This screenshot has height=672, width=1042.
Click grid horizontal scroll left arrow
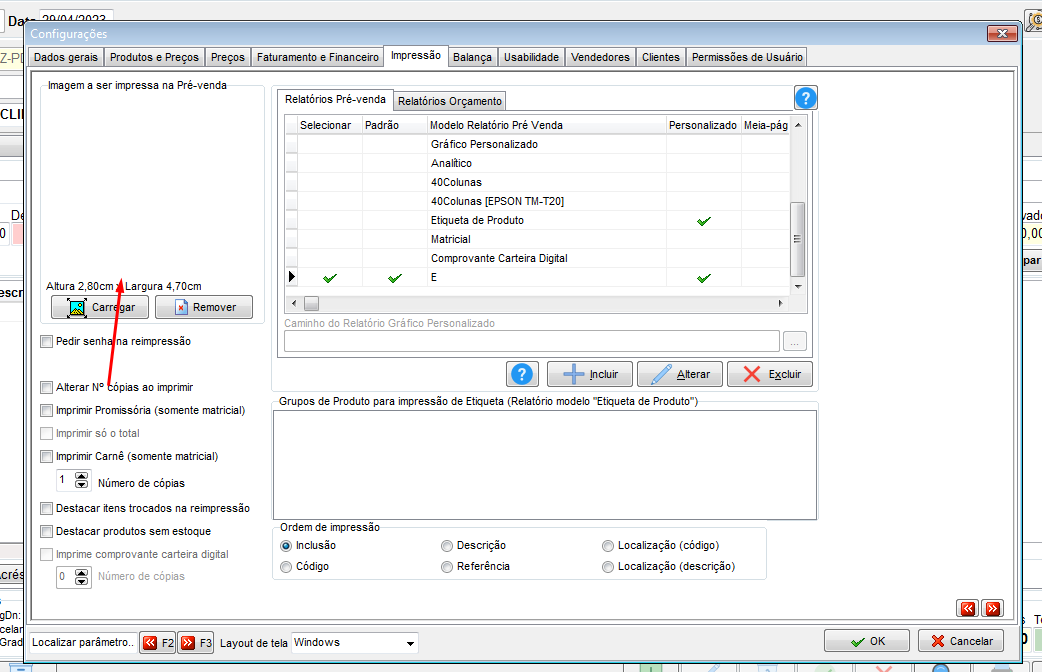tap(294, 304)
